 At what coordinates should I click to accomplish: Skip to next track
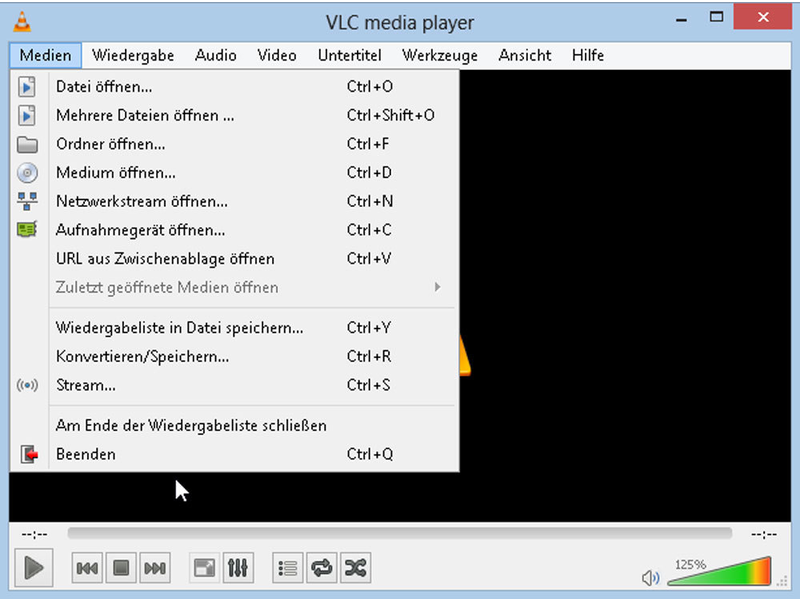pos(155,568)
